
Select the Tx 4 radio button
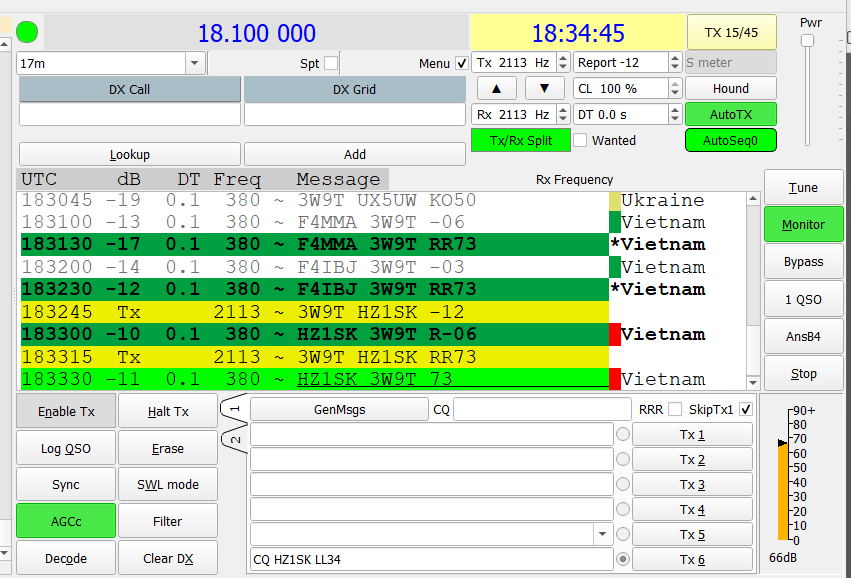(x=623, y=509)
